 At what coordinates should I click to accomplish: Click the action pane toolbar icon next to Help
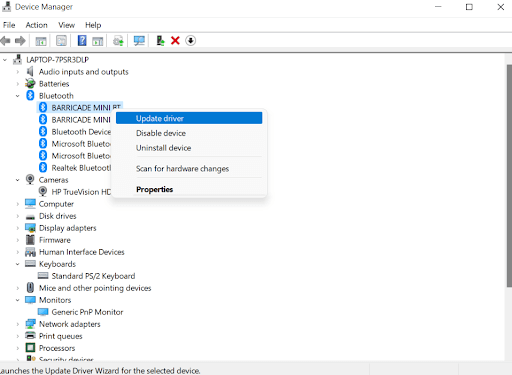coord(98,41)
